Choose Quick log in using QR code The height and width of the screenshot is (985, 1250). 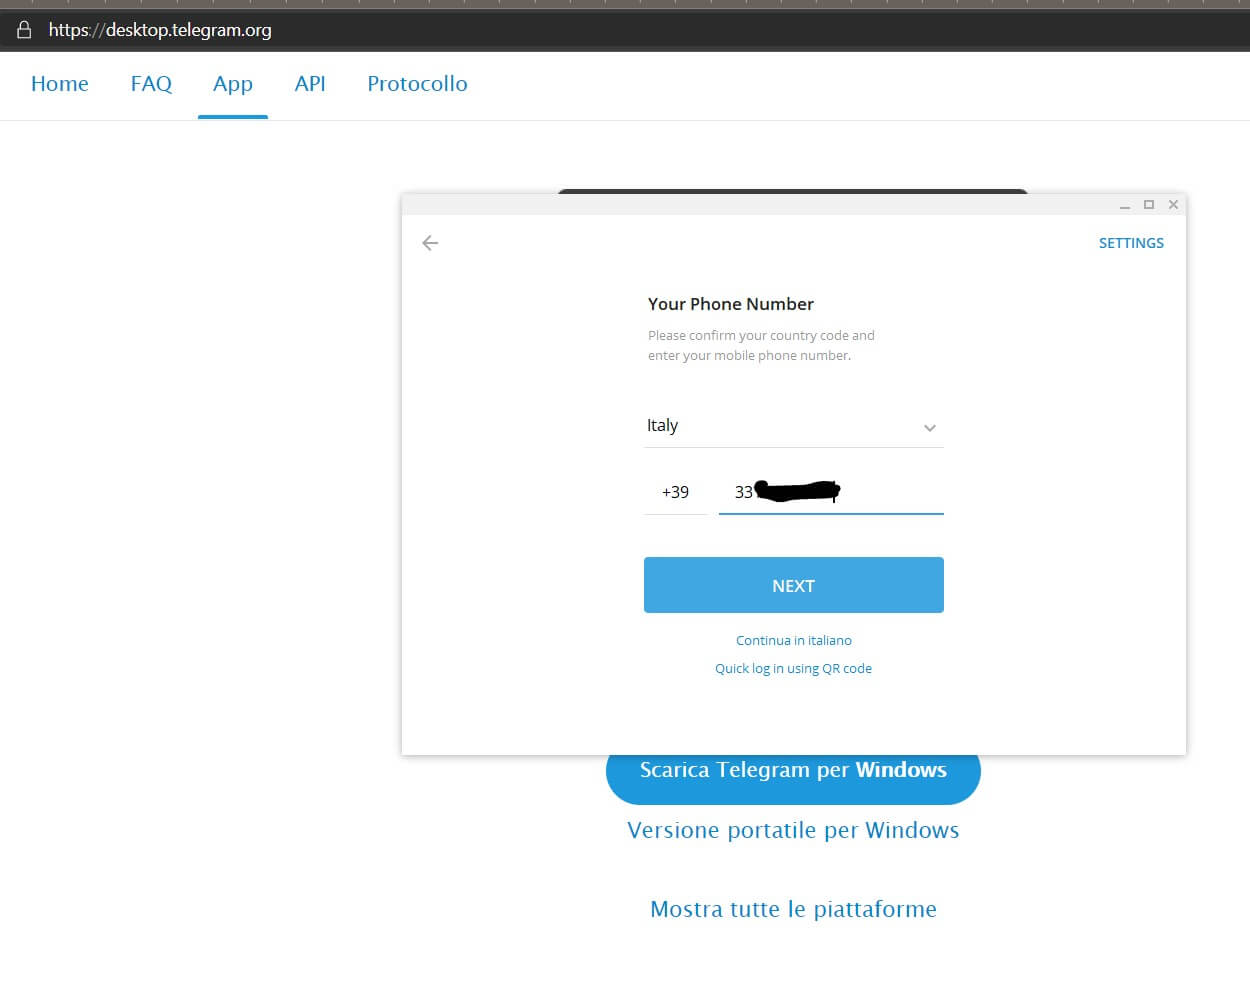[793, 668]
